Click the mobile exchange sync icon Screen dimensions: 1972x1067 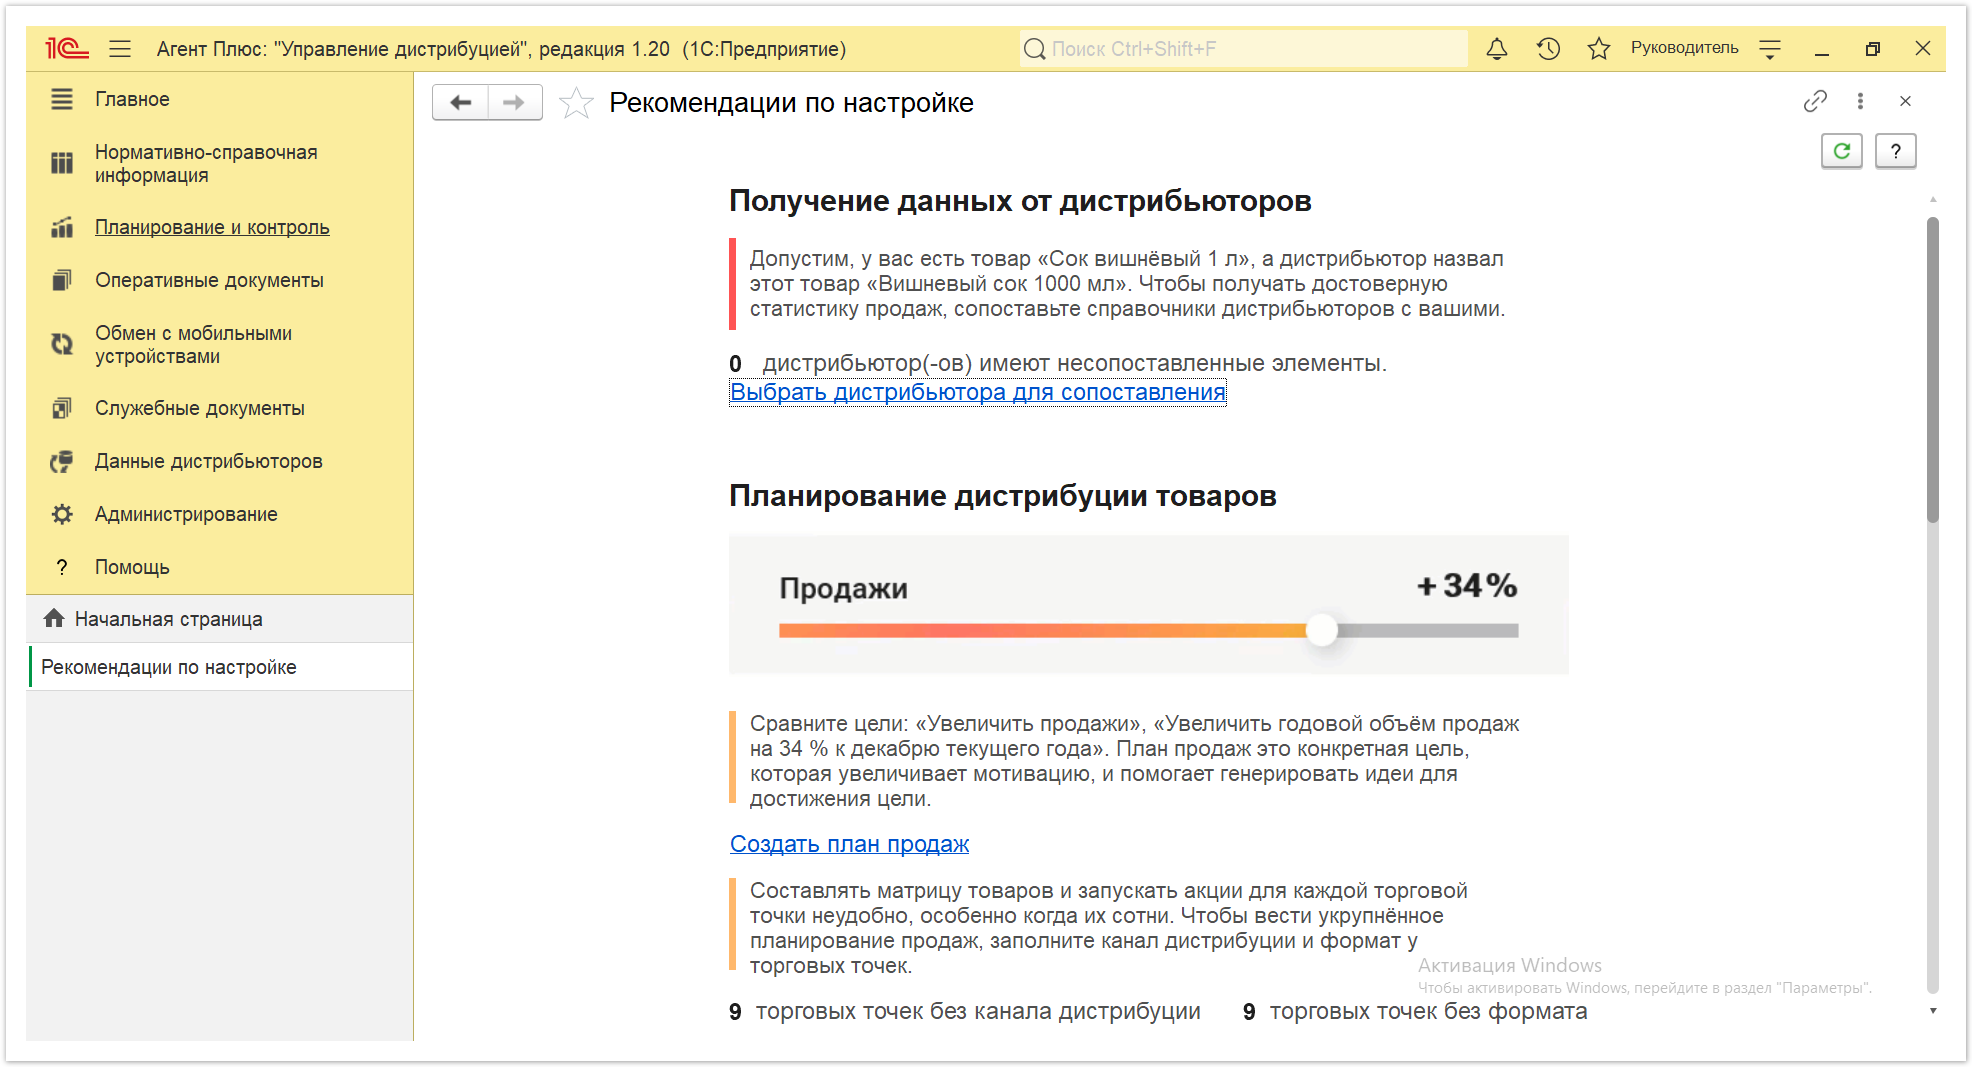point(62,344)
